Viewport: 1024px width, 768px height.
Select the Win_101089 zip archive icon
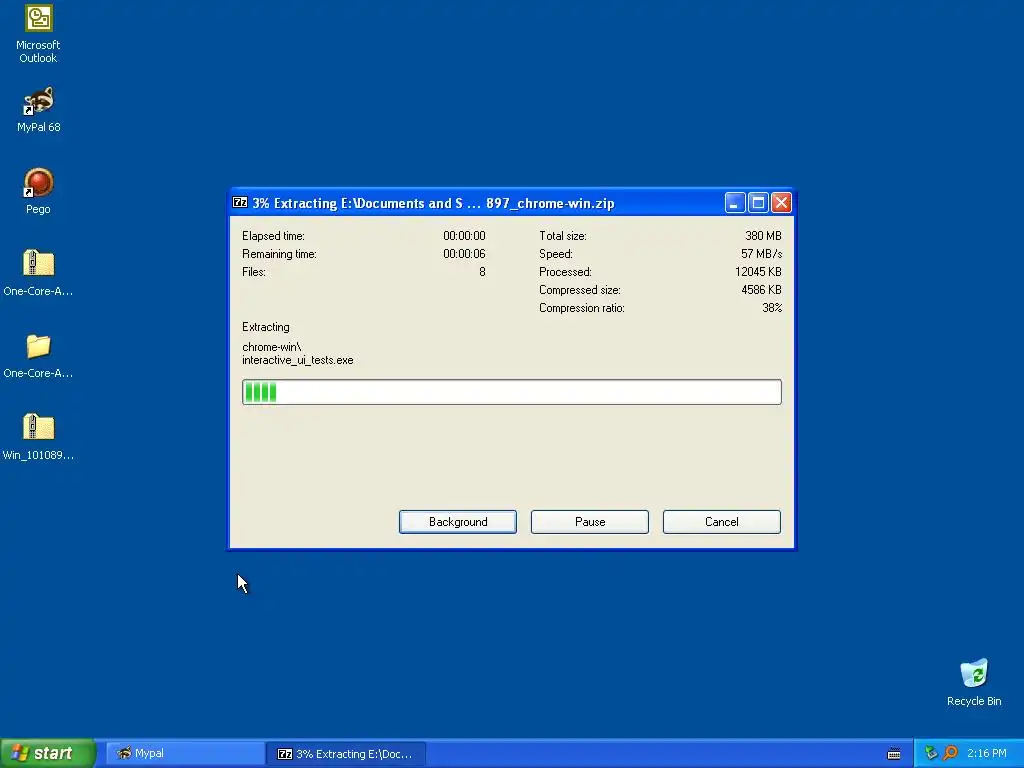[38, 437]
